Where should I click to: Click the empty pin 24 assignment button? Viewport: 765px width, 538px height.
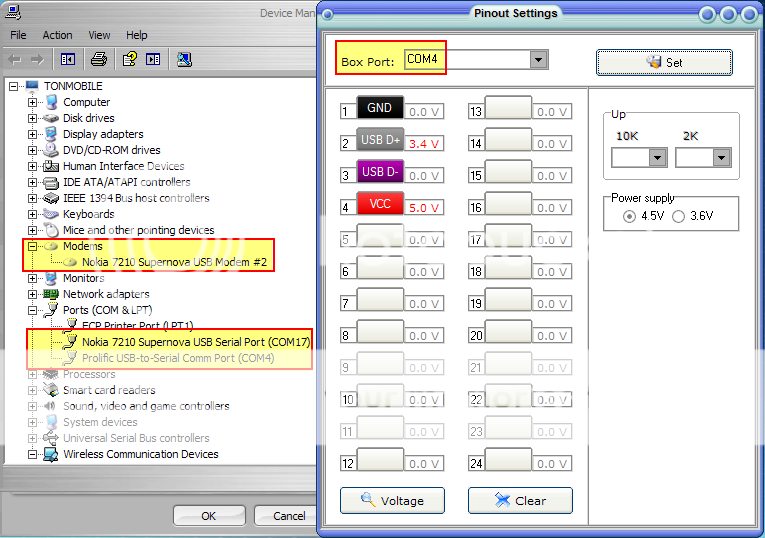[x=508, y=459]
